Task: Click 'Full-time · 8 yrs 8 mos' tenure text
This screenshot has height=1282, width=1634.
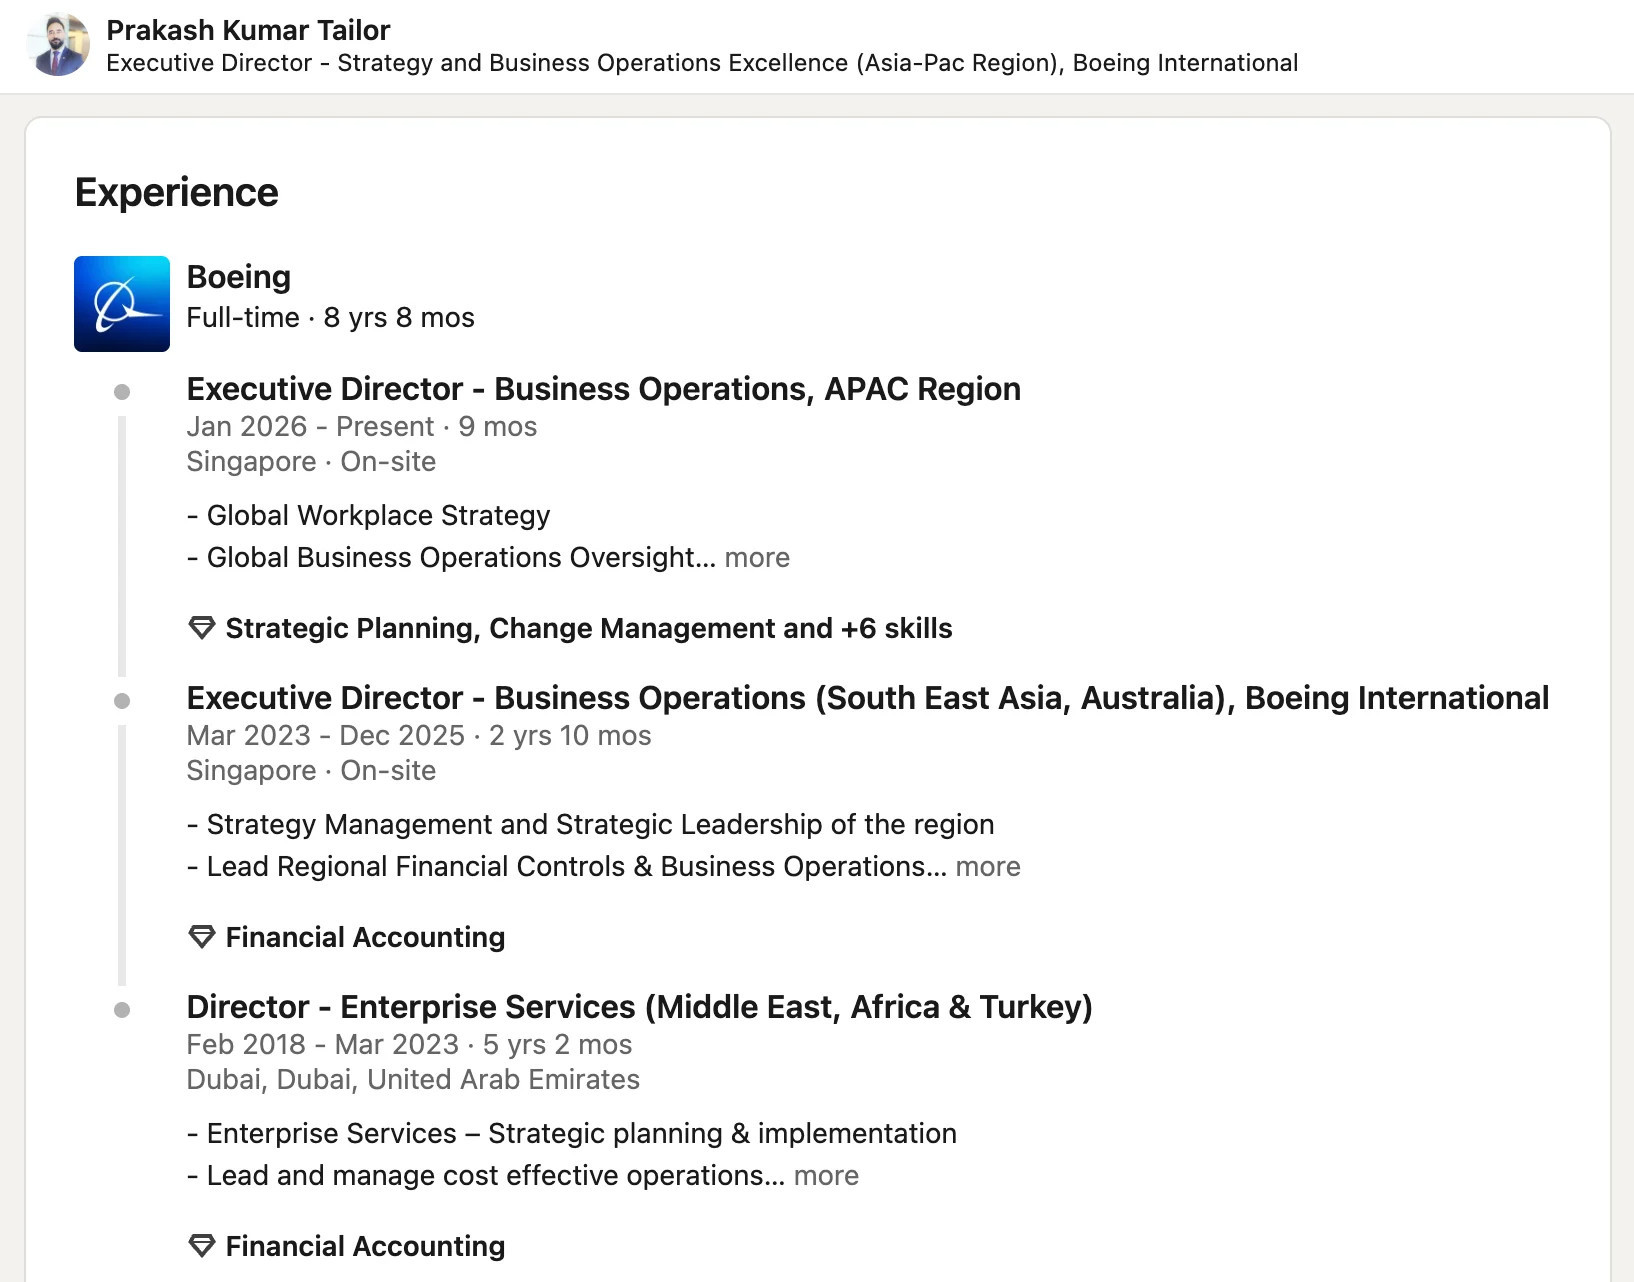Action: (x=330, y=318)
